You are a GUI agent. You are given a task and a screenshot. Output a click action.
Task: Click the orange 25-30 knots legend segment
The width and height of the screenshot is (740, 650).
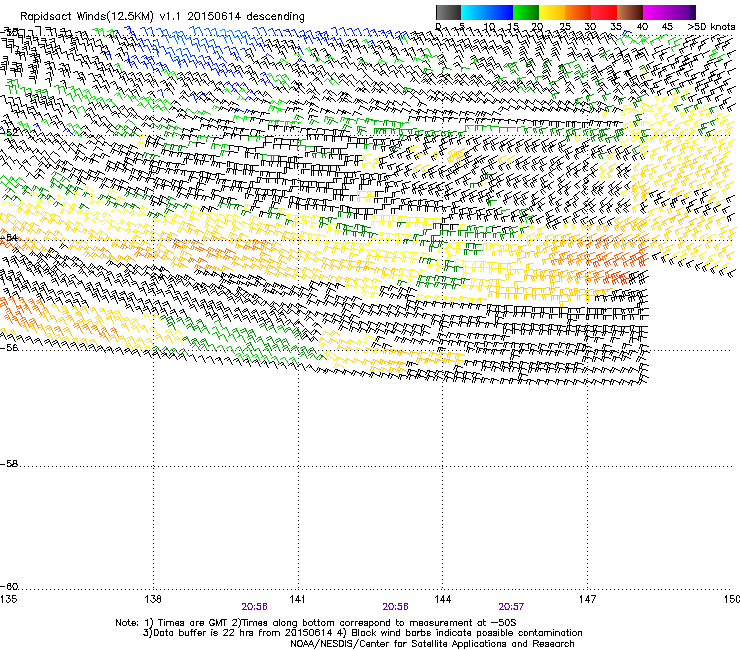[x=578, y=12]
